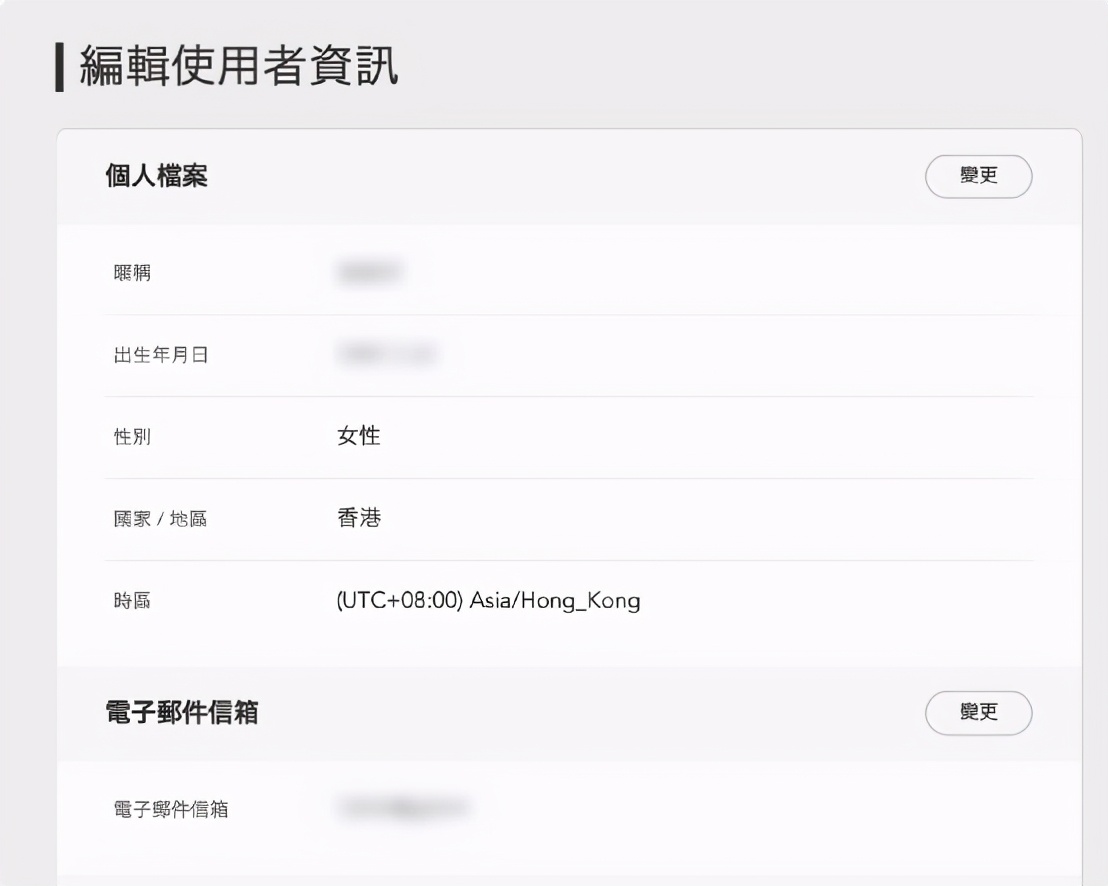The image size is (1108, 886).
Task: Click the blurred email address value
Action: [405, 806]
